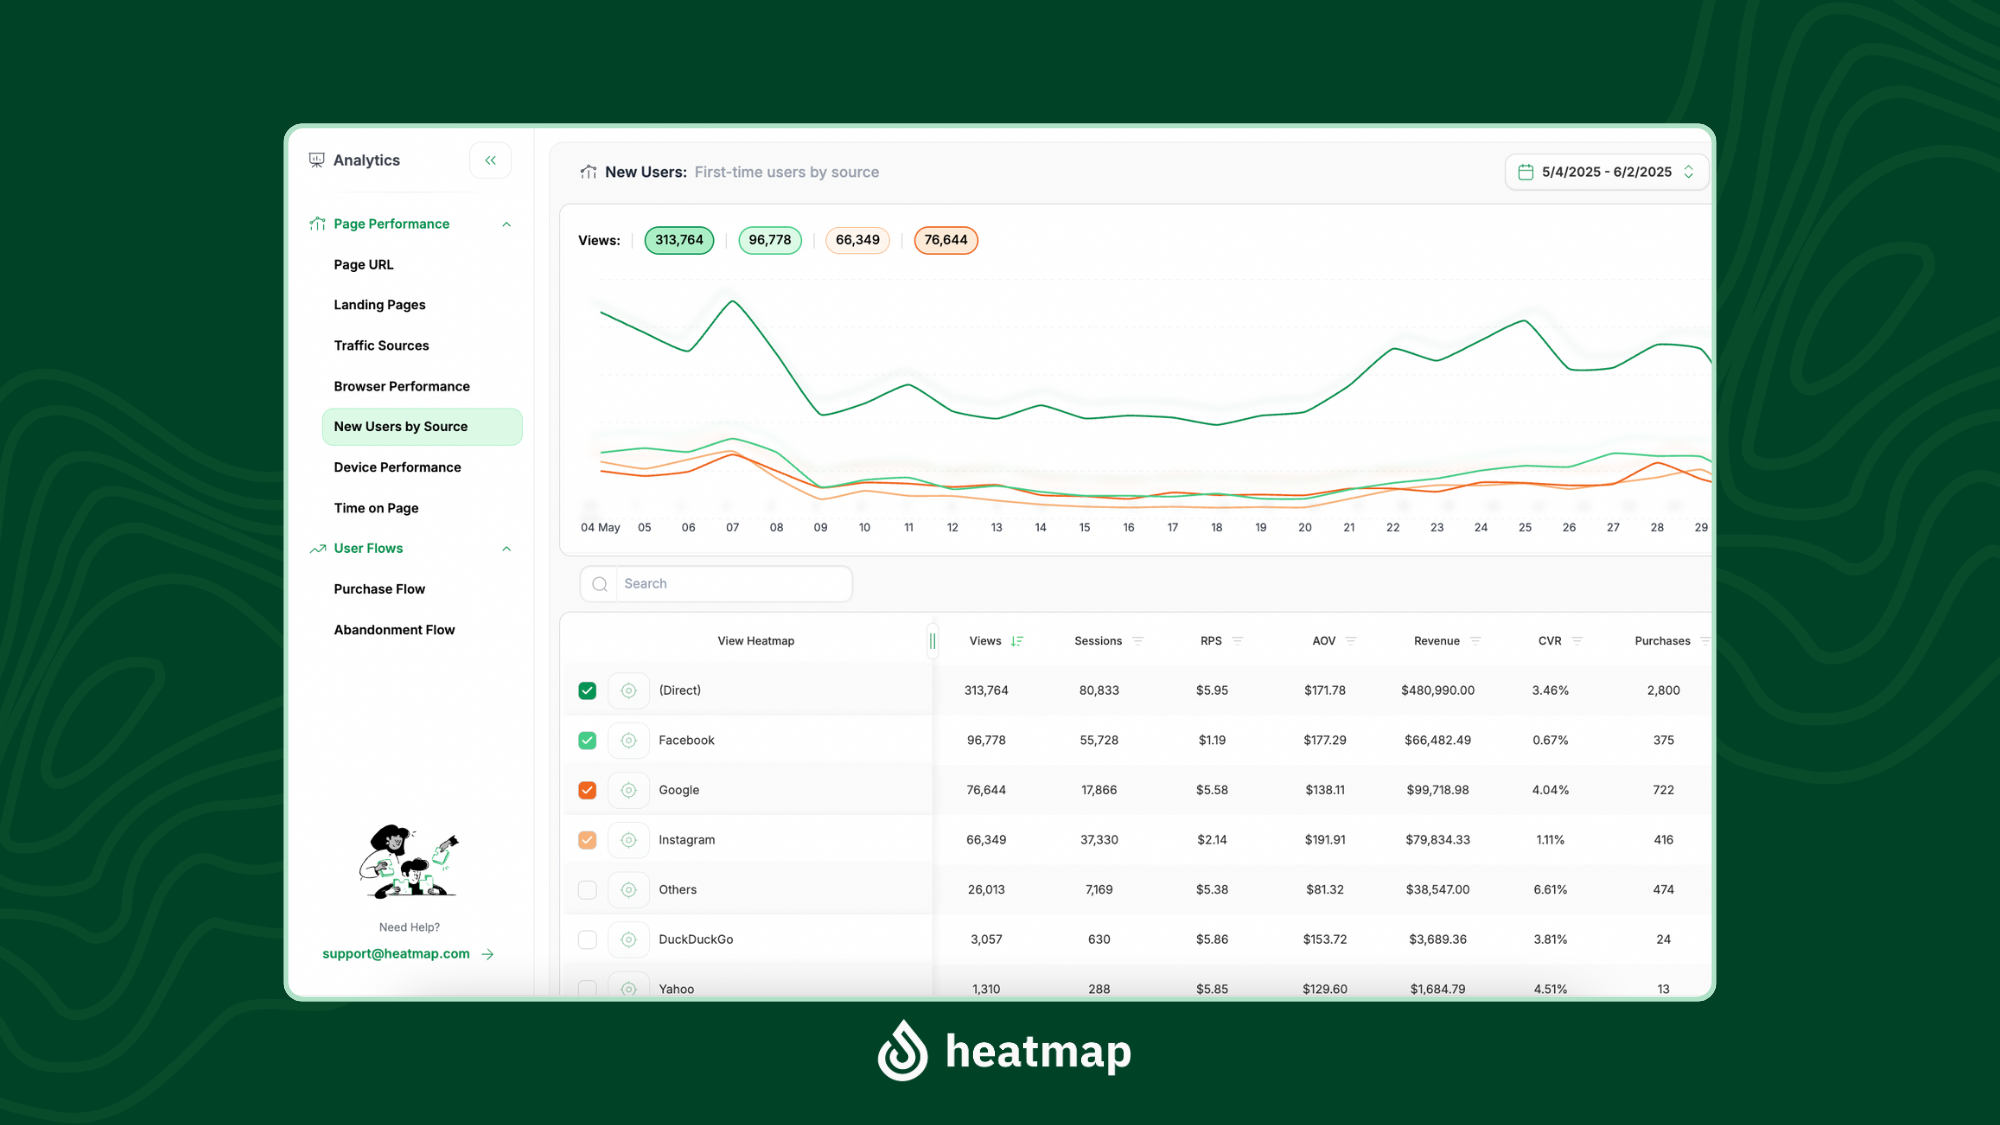Uncheck the (Direct) source checkbox
Viewport: 2000px width, 1125px height.
(x=587, y=691)
